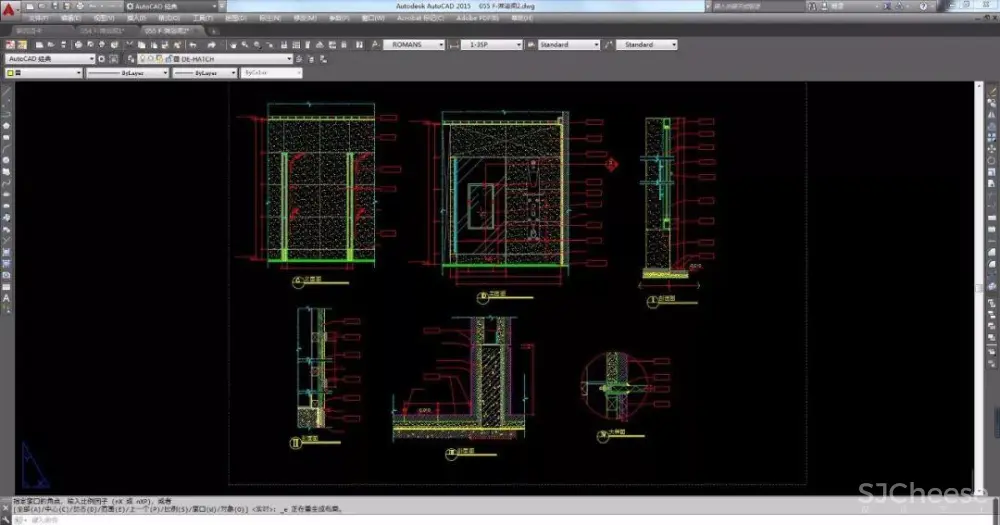The image size is (1000, 525).
Task: Click the new drawing tab plus button
Action: pos(213,31)
